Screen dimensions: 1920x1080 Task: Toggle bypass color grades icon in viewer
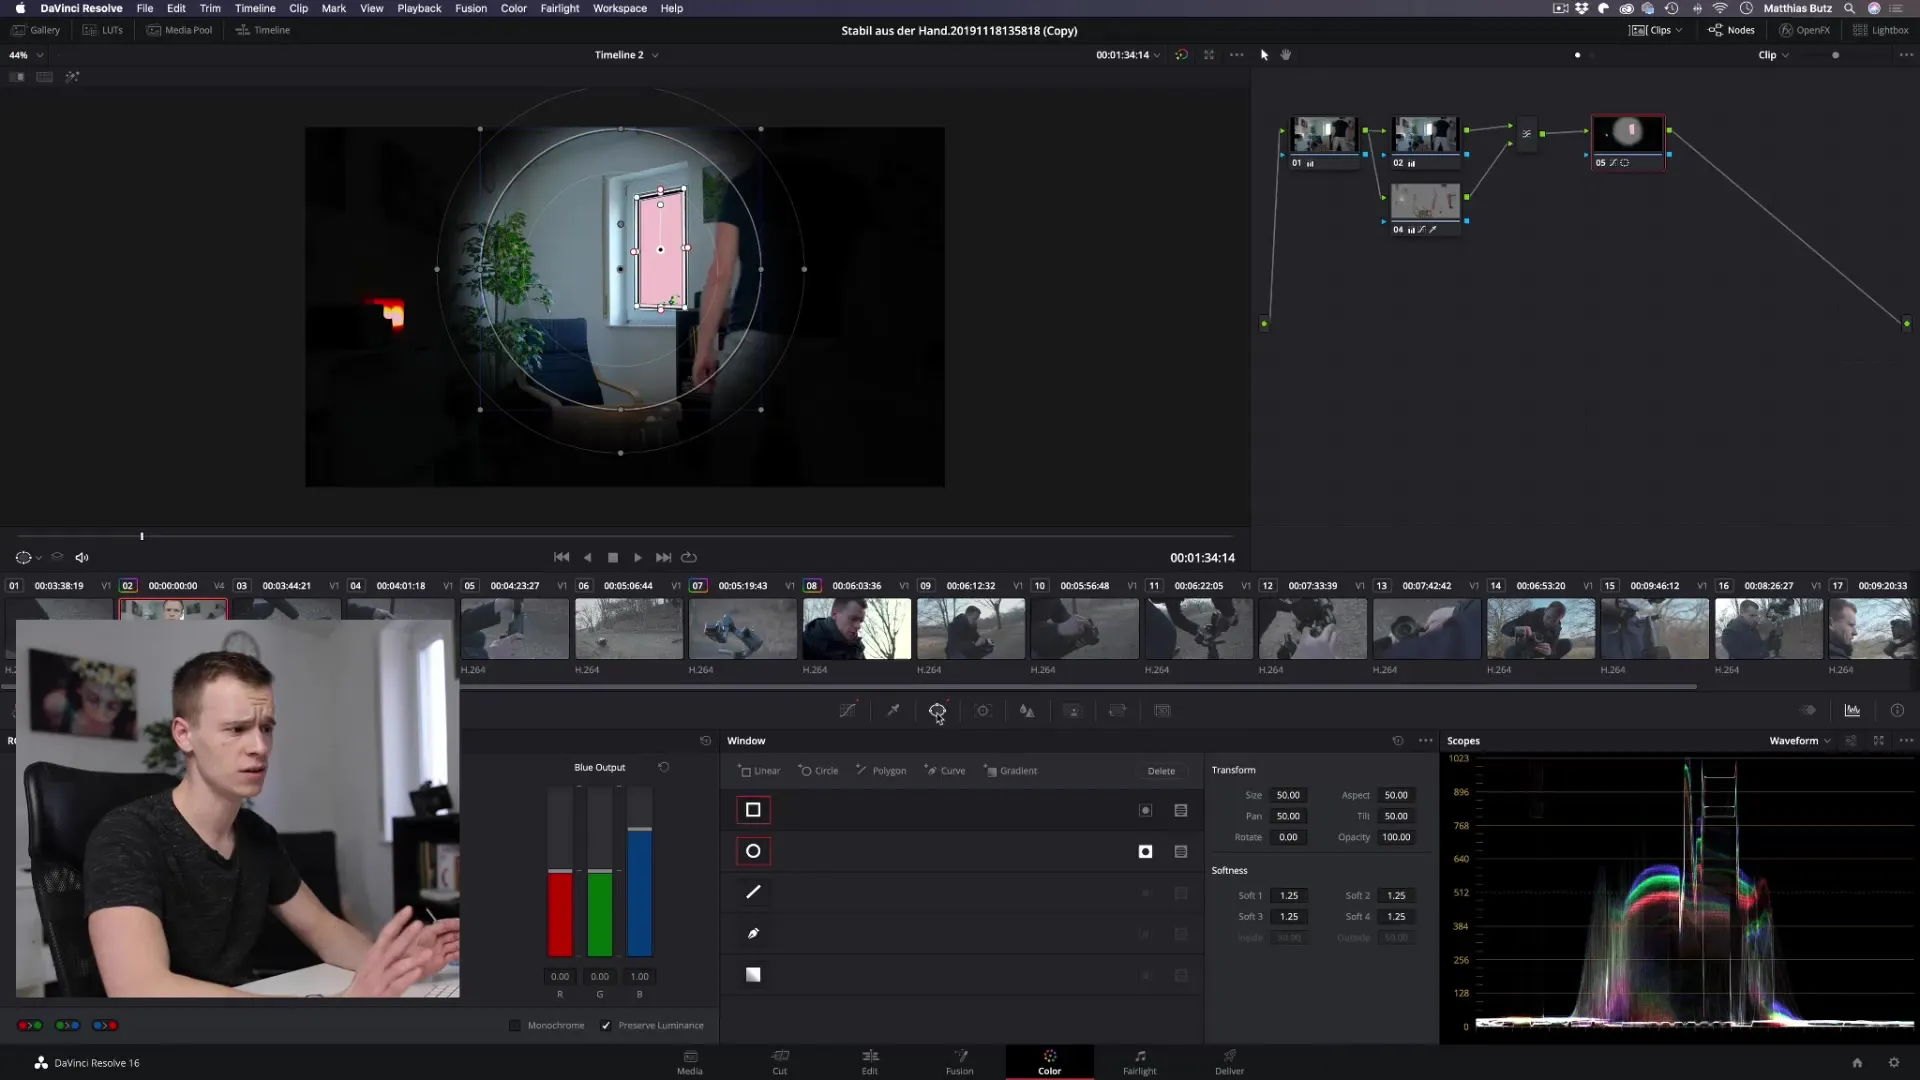point(1181,55)
